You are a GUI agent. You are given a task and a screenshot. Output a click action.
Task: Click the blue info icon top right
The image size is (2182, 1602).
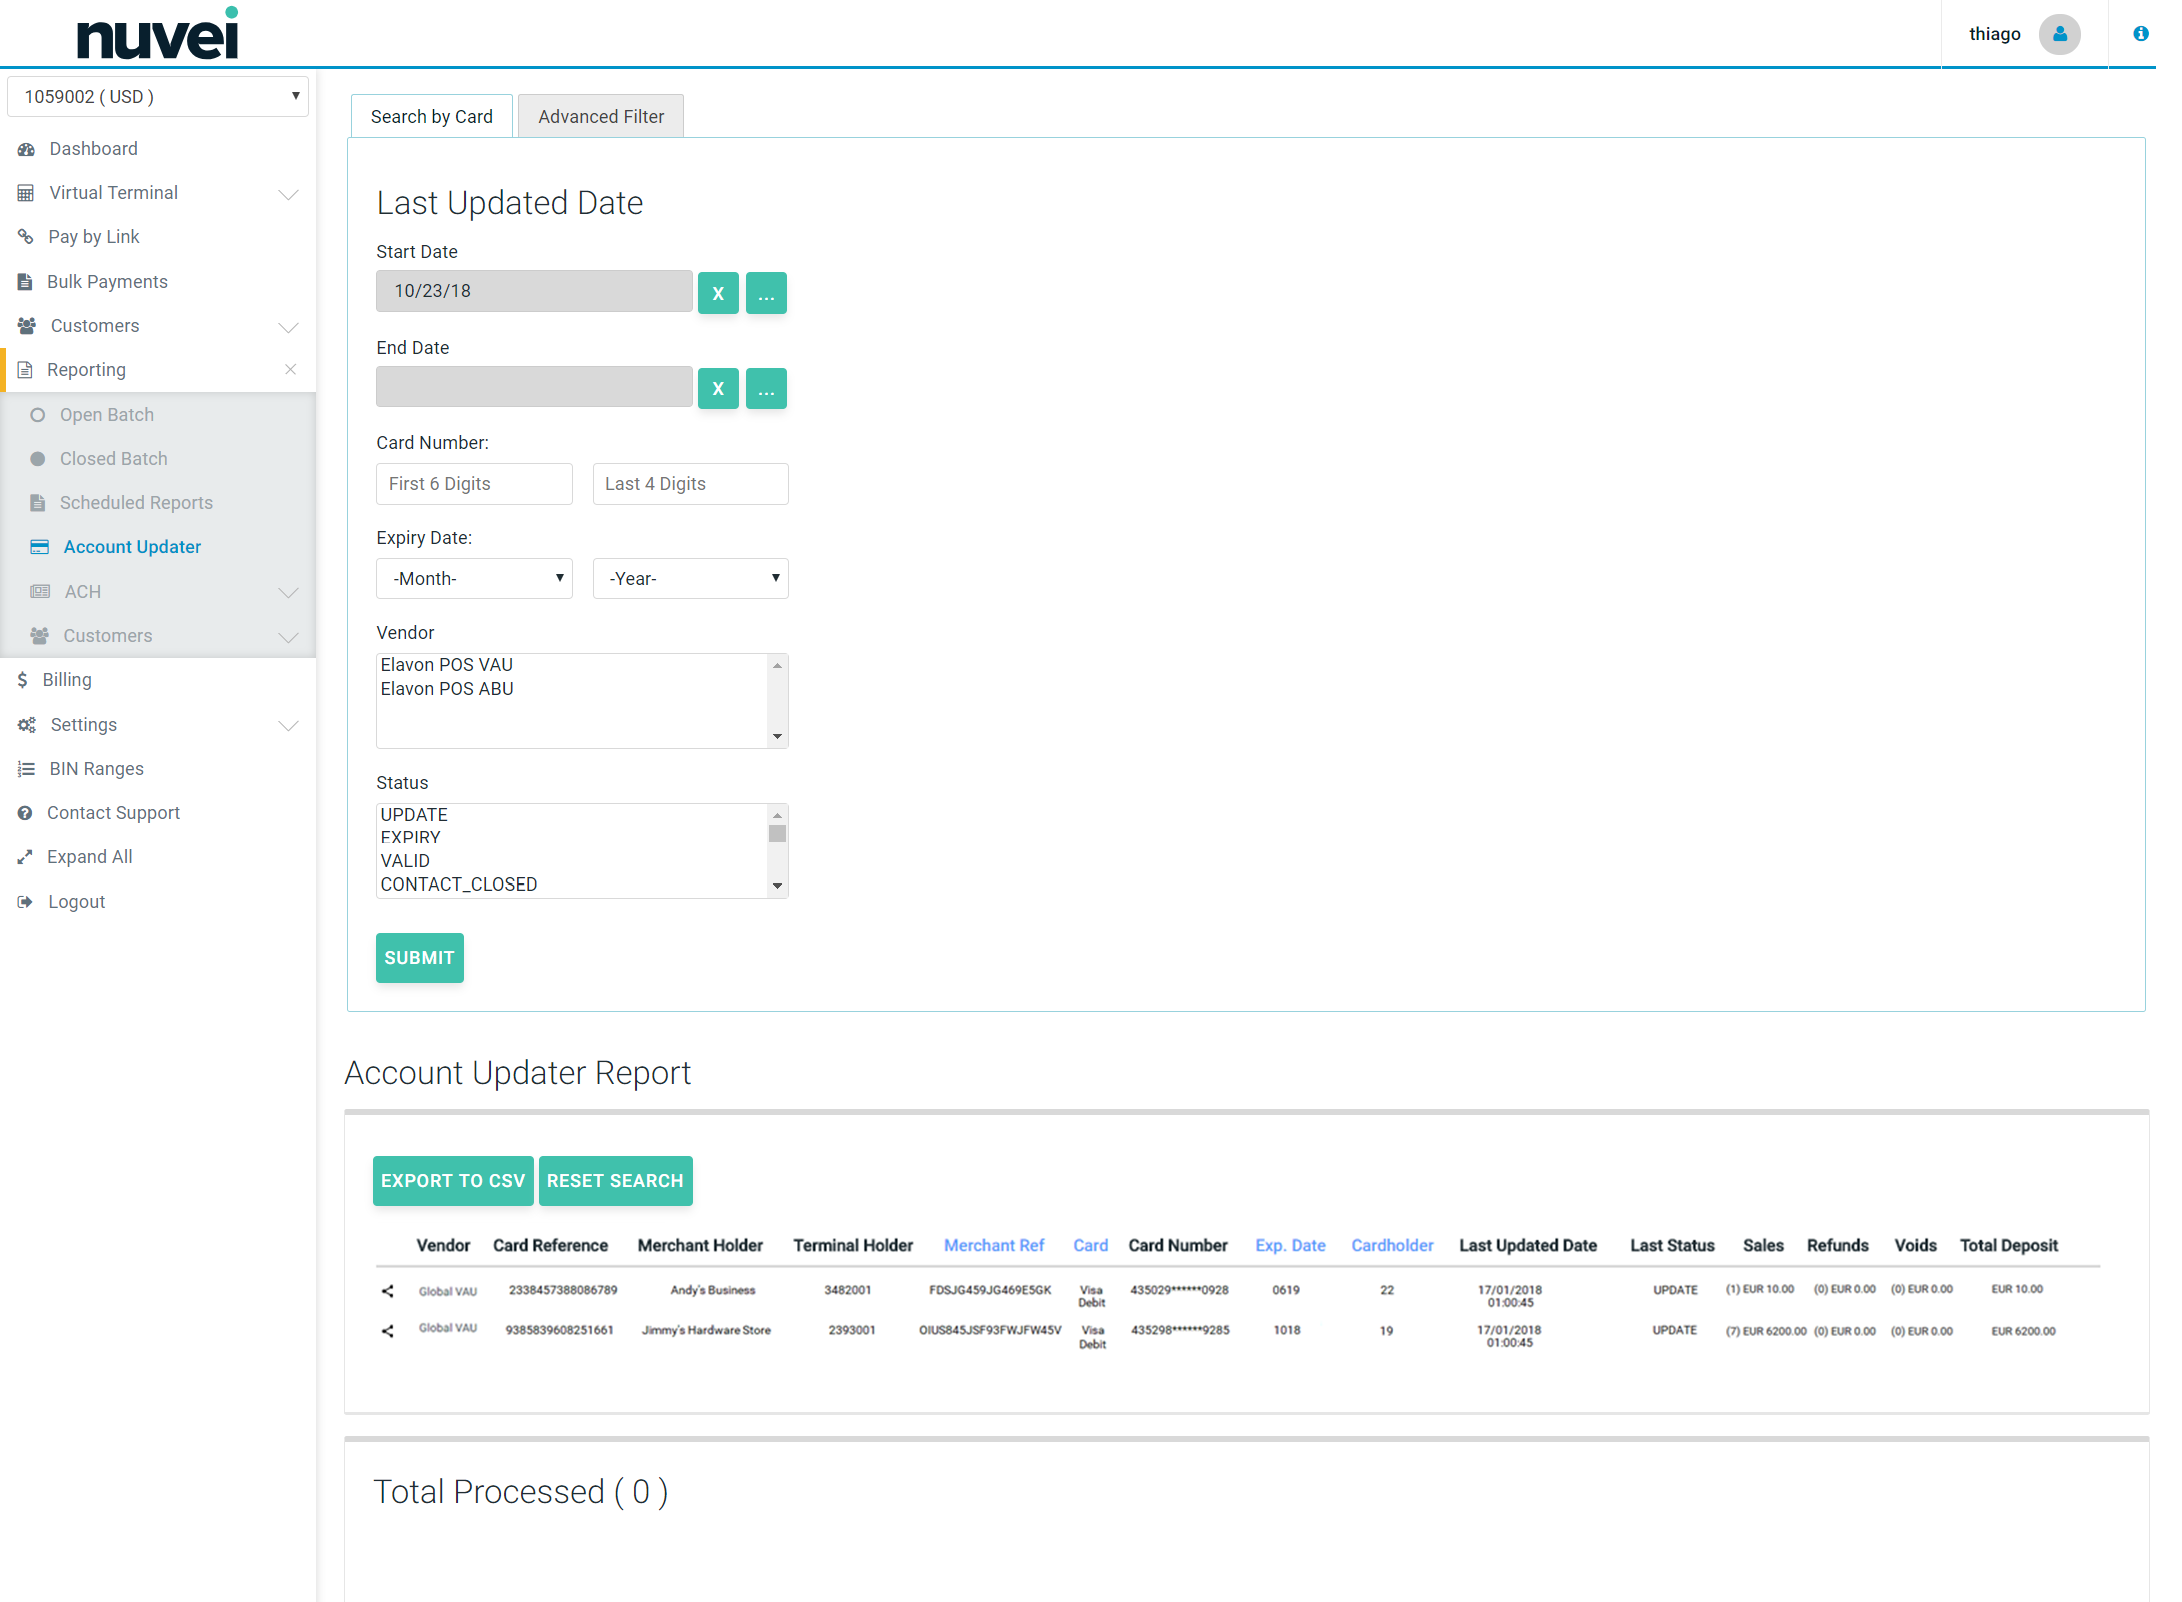click(x=2140, y=34)
